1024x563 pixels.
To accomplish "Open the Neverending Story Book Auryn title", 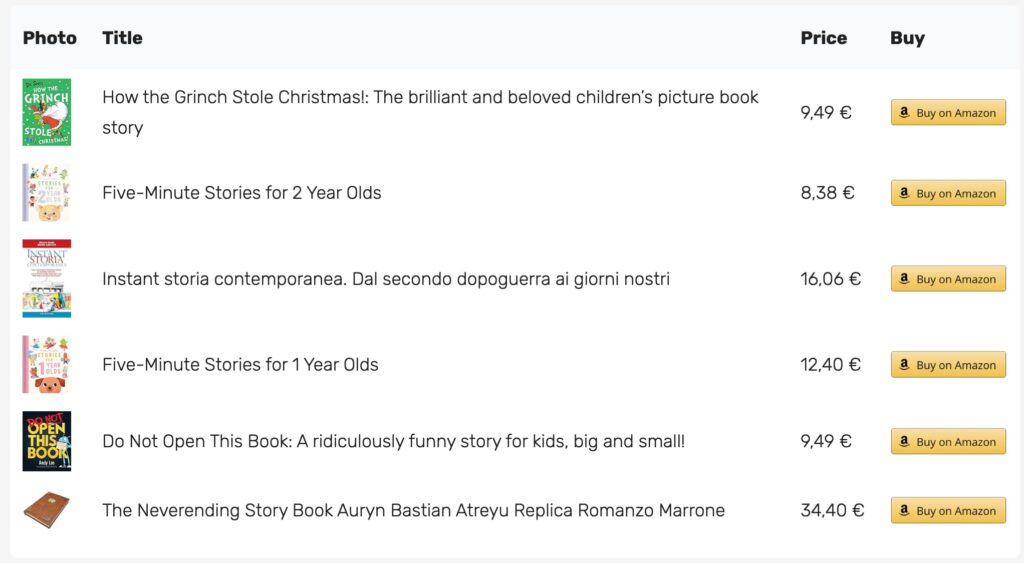I will pyautogui.click(x=413, y=510).
